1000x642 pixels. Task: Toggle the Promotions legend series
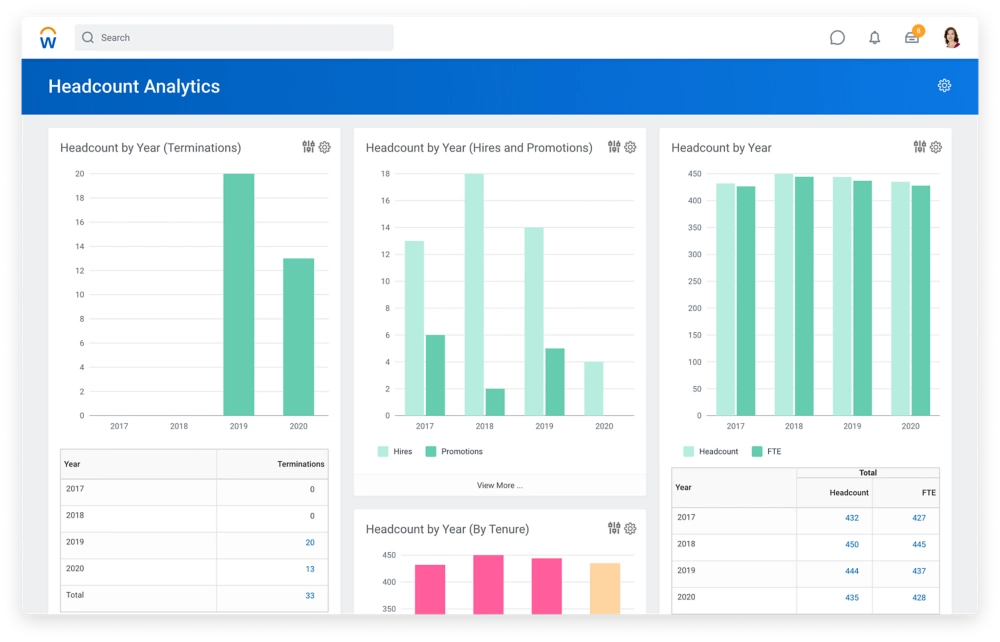pos(454,452)
